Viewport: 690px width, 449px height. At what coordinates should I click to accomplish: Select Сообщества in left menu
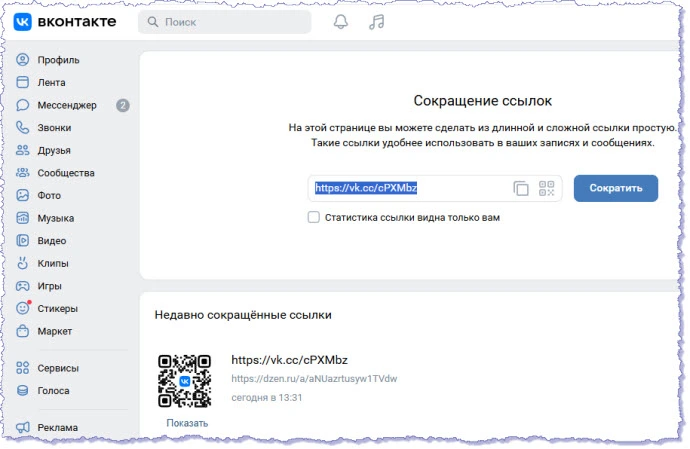pos(66,173)
